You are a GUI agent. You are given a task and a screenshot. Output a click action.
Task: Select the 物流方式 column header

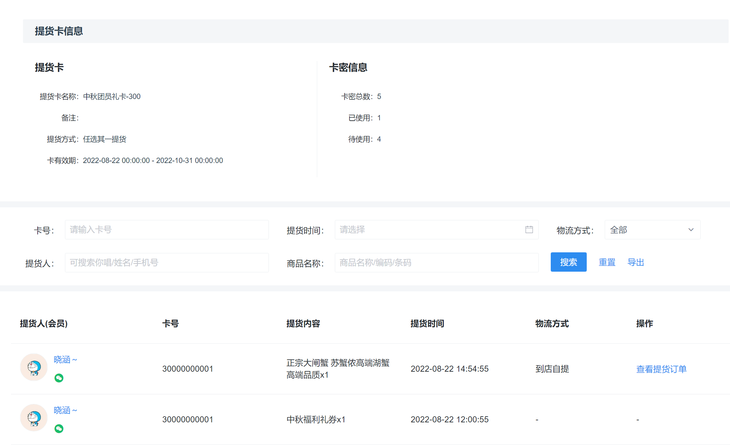(552, 324)
